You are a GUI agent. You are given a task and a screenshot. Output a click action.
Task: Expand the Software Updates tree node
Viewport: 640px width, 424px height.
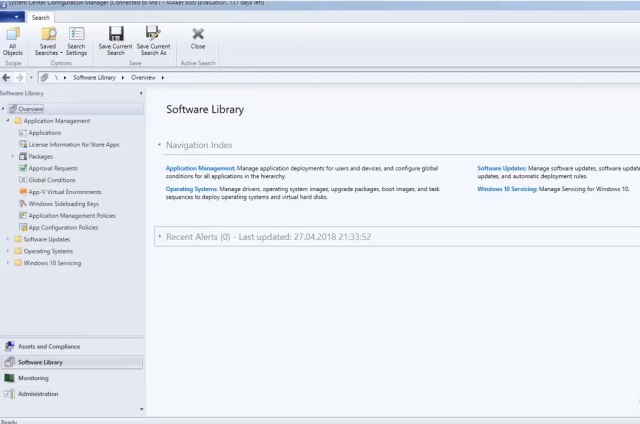tap(8, 239)
